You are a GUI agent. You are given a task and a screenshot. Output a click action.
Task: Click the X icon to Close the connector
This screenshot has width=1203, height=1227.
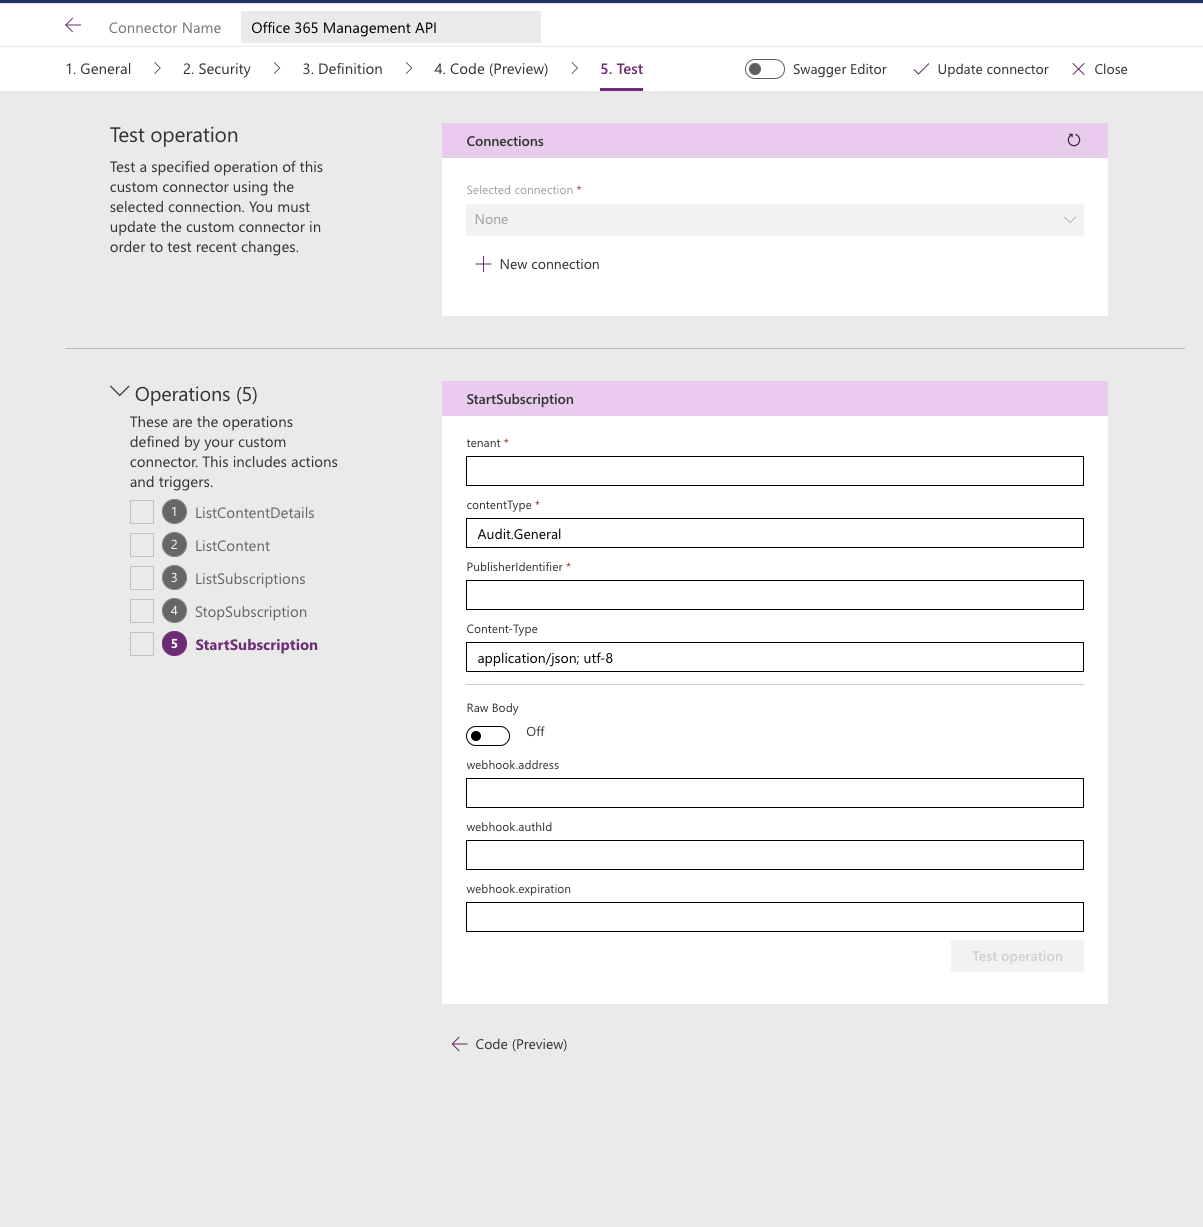[1078, 69]
